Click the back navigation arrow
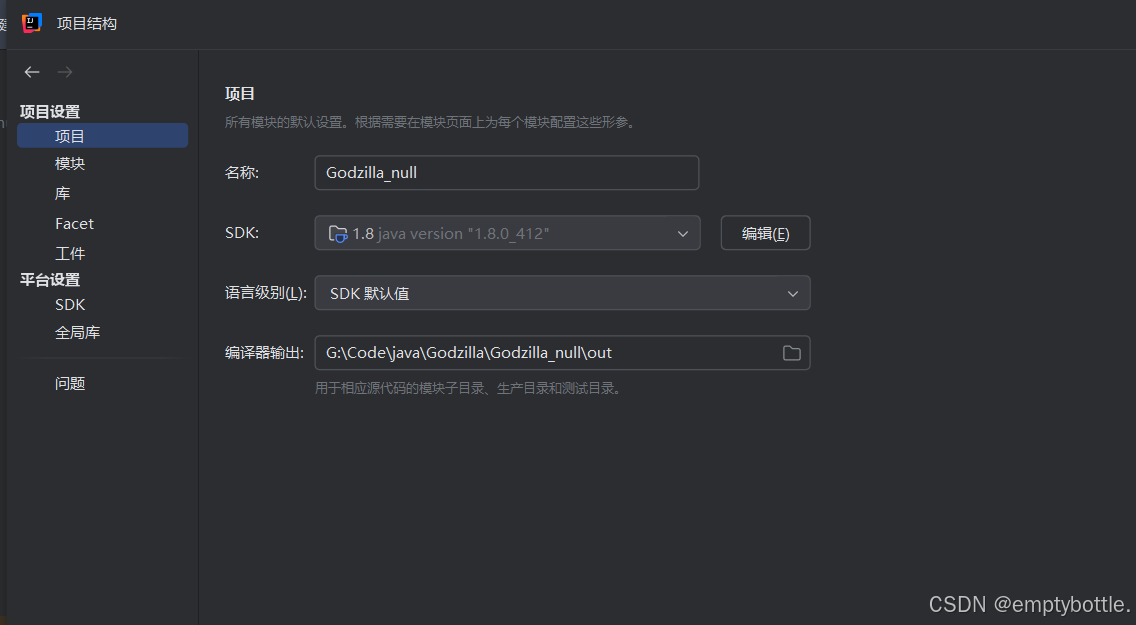Image resolution: width=1136 pixels, height=625 pixels. click(31, 71)
